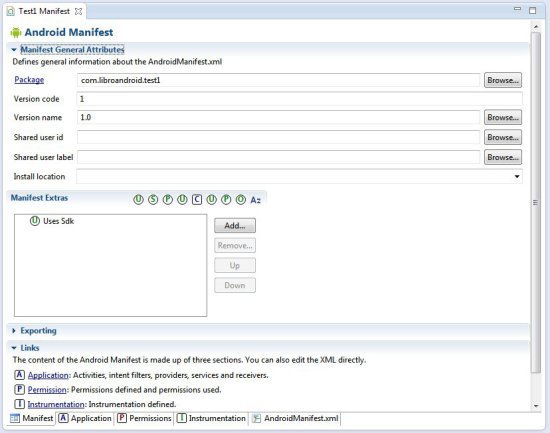The height and width of the screenshot is (433, 550).
Task: Follow the Application link in Links
Action: pos(48,375)
